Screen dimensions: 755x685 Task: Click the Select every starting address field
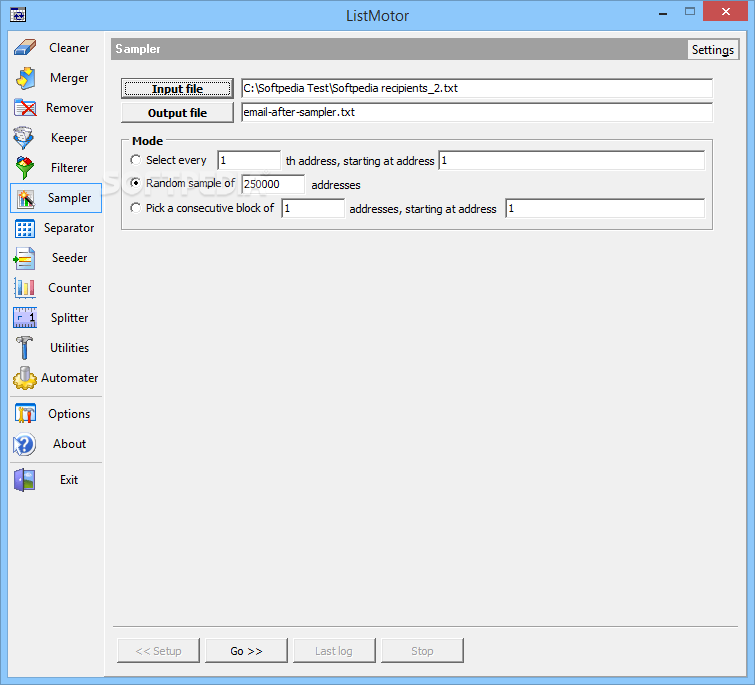pos(572,160)
